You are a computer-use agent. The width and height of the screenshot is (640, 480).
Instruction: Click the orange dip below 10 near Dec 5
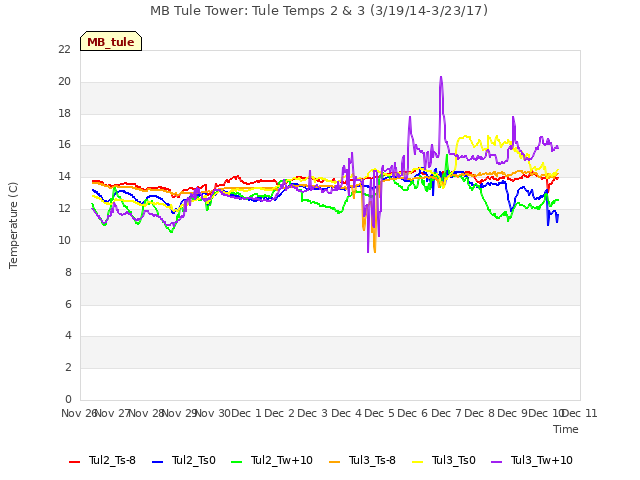coord(374,250)
